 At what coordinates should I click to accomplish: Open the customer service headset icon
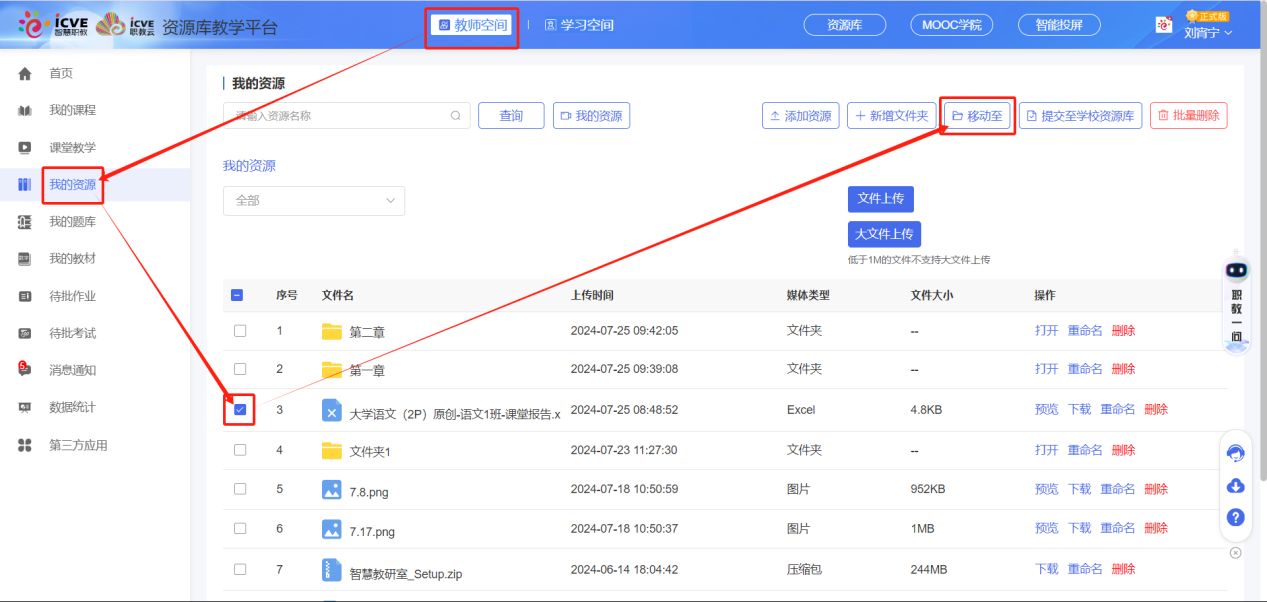(1236, 453)
